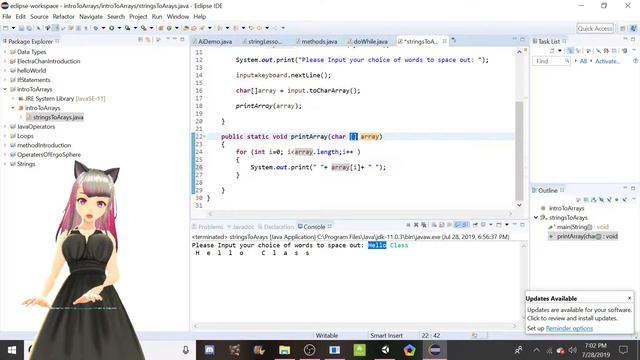640x360 pixels.
Task: Open Discord from the taskbar
Action: 209,350
